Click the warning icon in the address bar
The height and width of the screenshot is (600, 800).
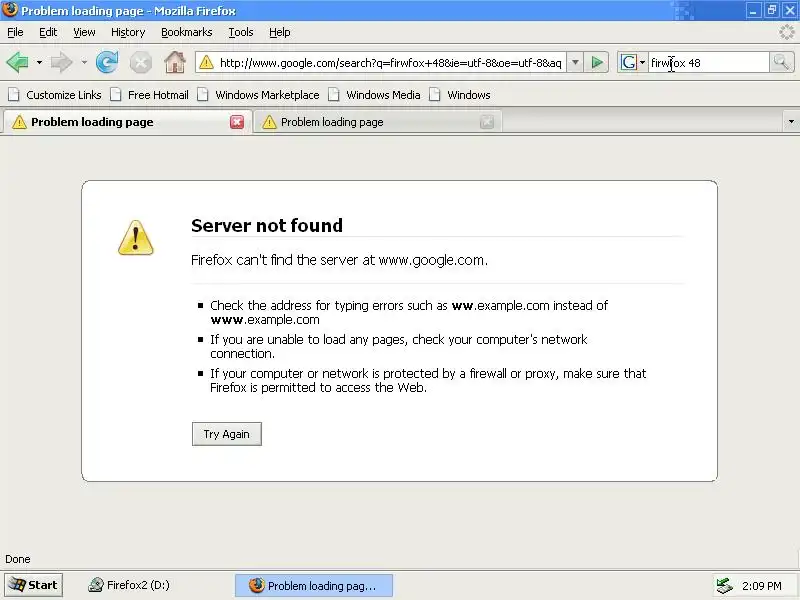206,63
